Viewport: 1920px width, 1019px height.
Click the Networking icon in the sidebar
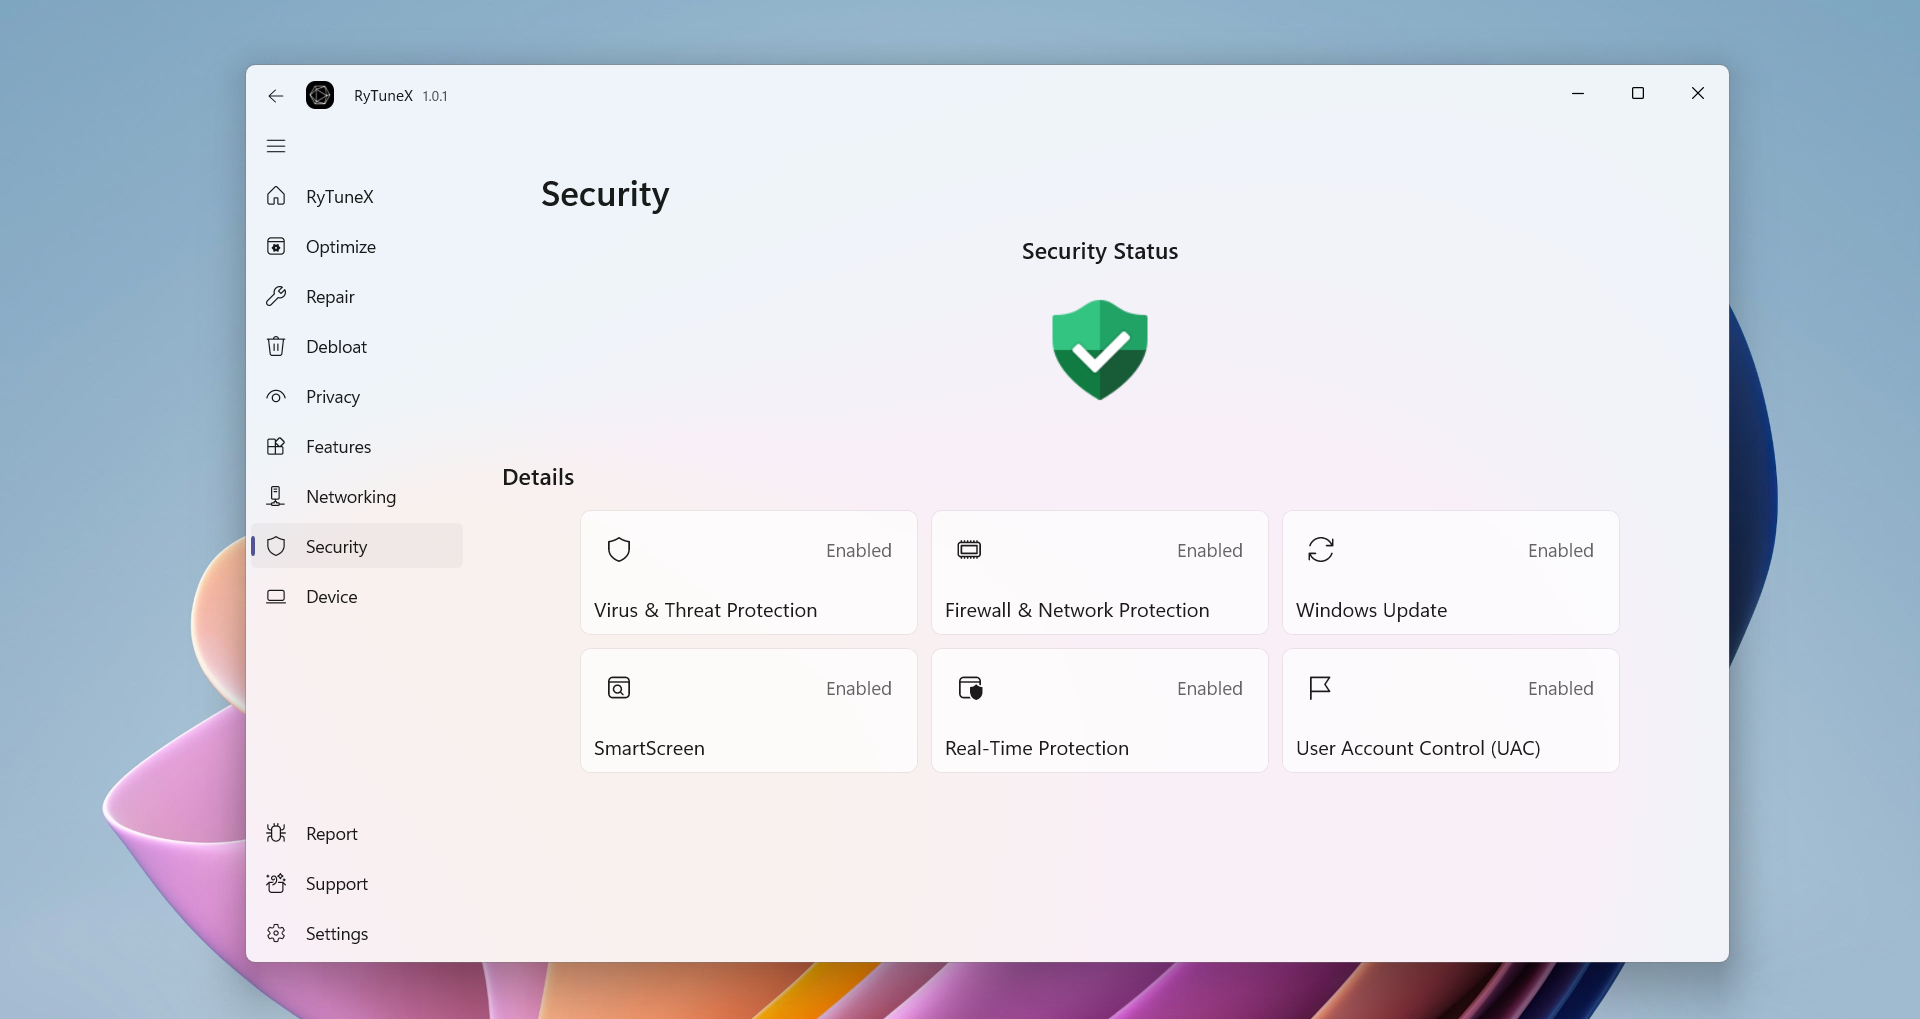[276, 496]
